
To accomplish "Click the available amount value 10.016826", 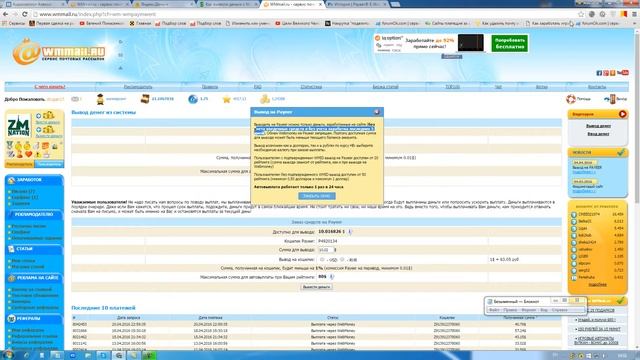I will (331, 232).
